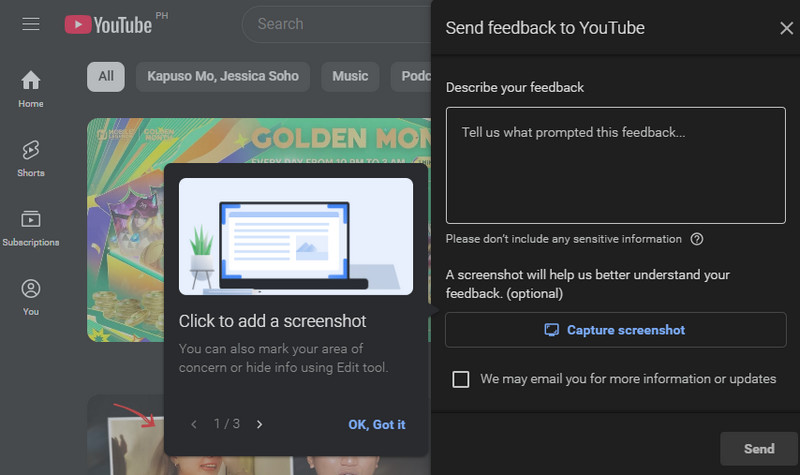Click the 'Describe your feedback' label
Viewport: 800px width, 475px height.
point(515,88)
